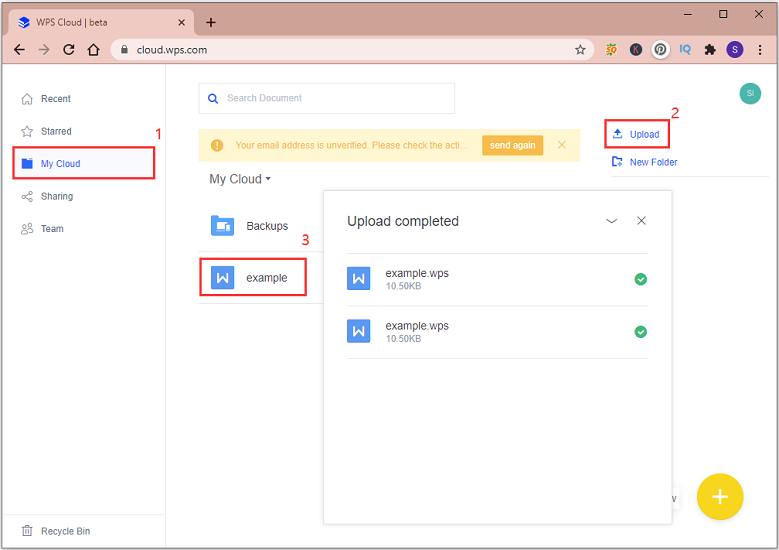
Task: Open the SI account avatar
Action: pyautogui.click(x=750, y=93)
